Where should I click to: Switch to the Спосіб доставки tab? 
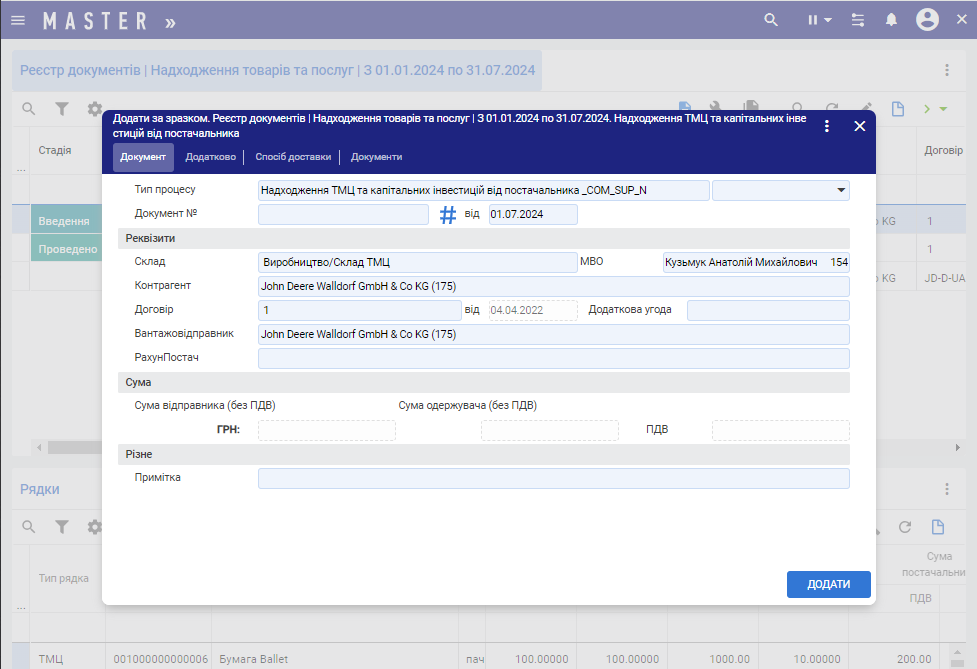pyautogui.click(x=293, y=157)
